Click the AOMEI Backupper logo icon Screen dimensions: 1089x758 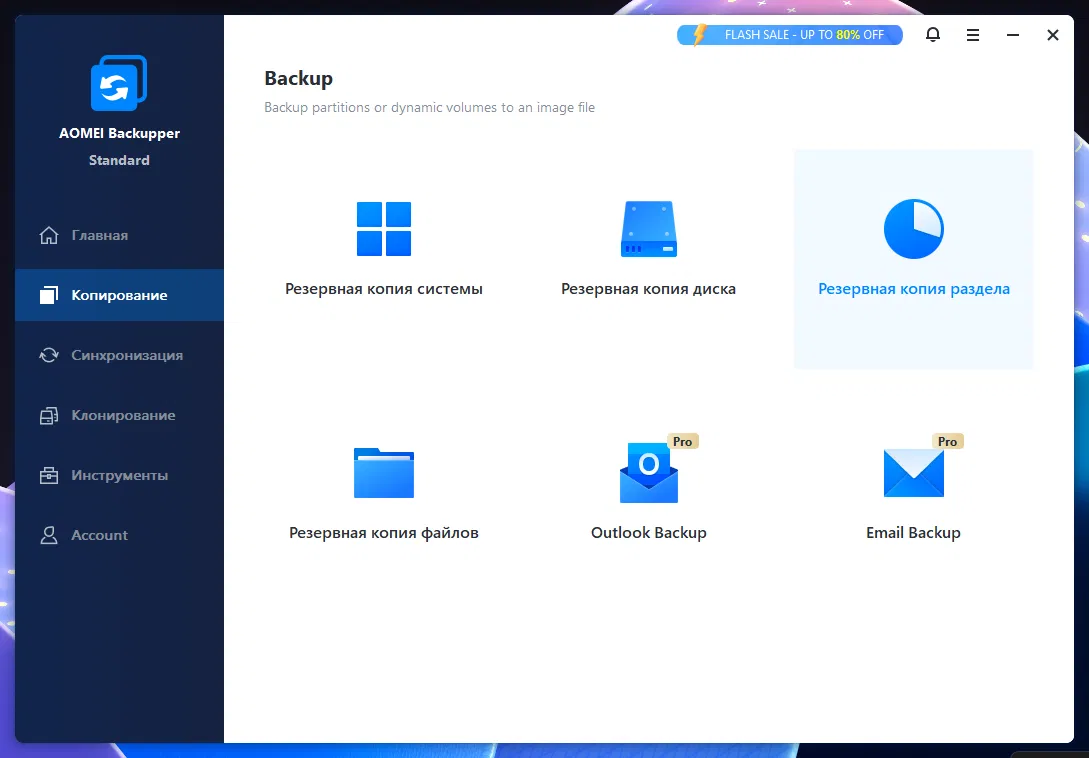tap(119, 83)
